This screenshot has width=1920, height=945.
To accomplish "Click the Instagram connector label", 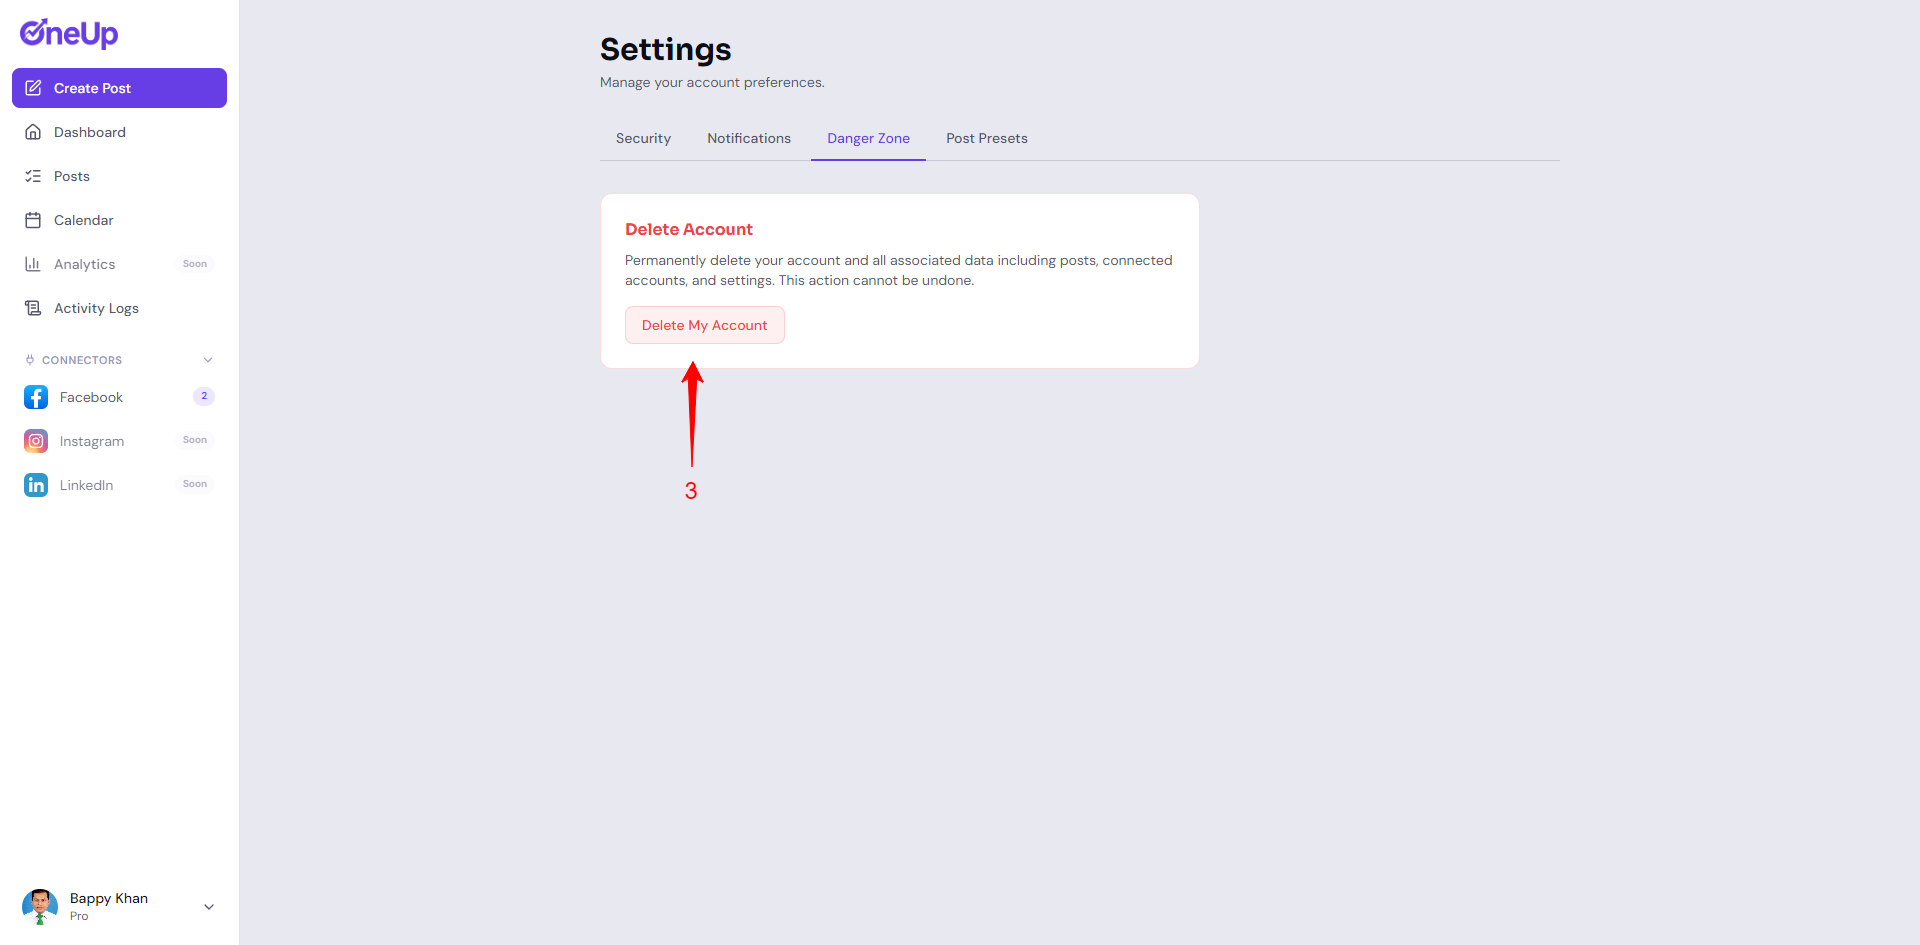I will pos(92,441).
